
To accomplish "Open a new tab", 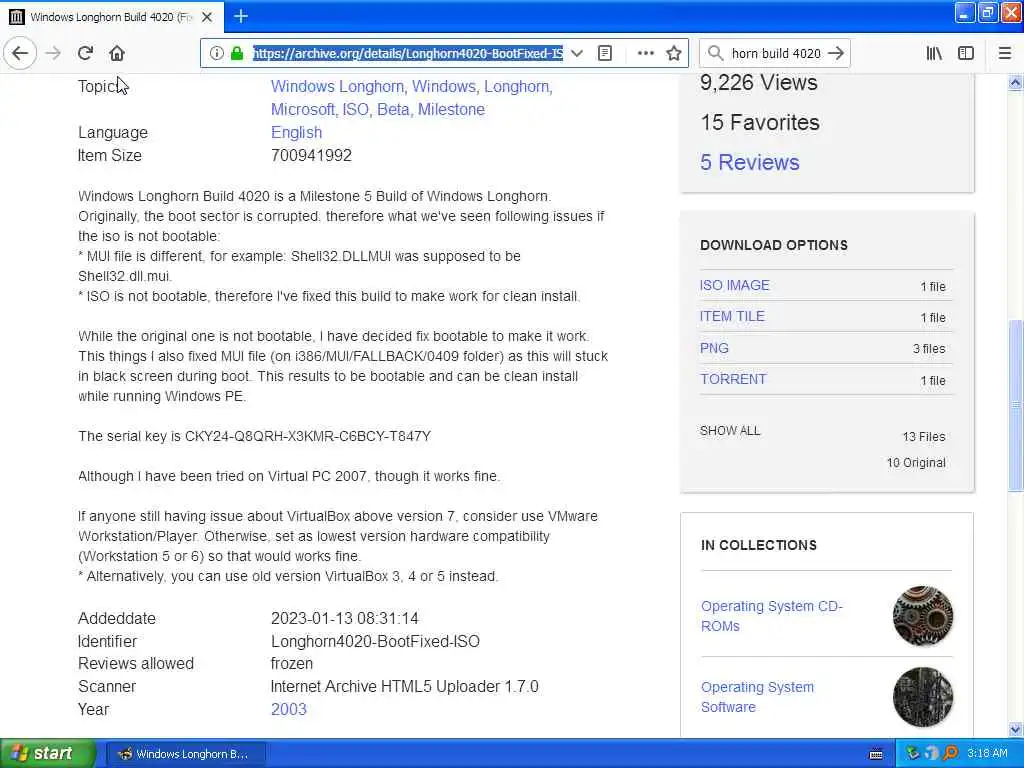I will tap(240, 16).
